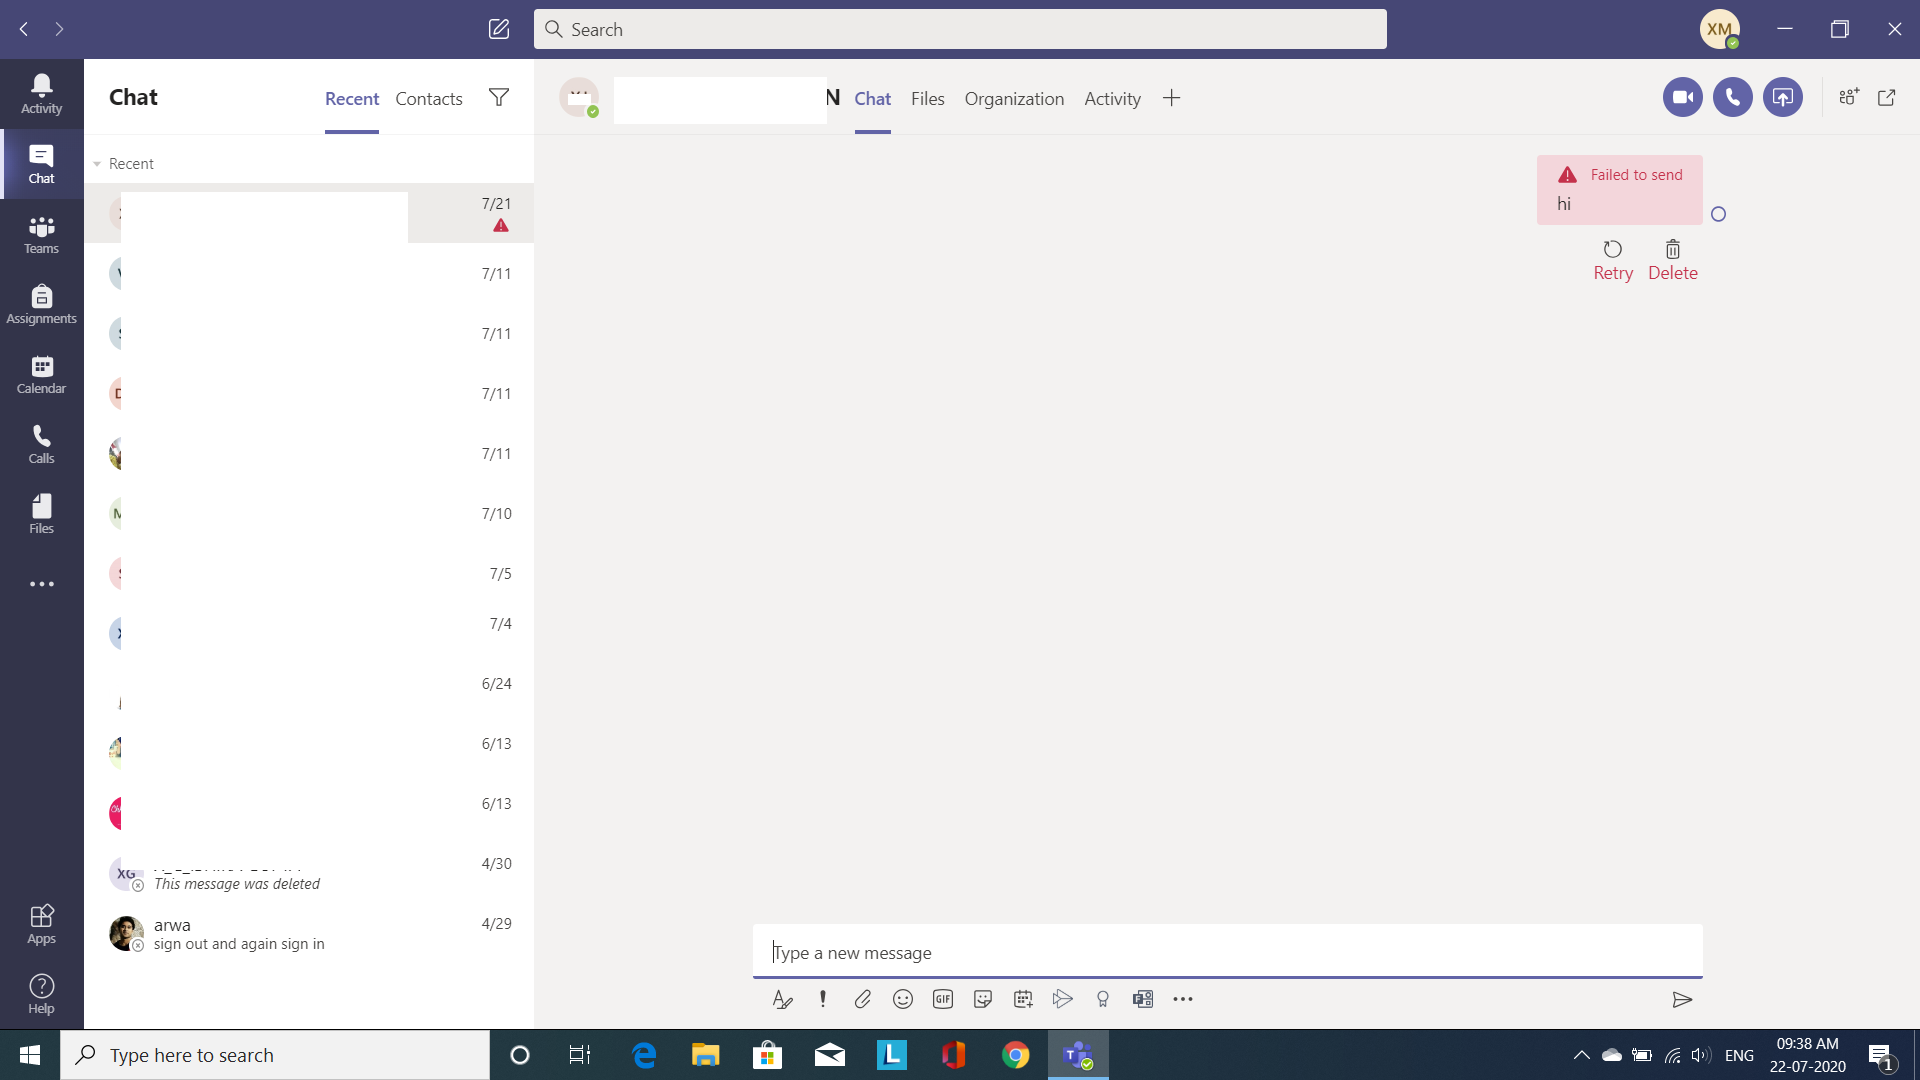Open the Format text options
This screenshot has height=1080, width=1920.
click(782, 999)
